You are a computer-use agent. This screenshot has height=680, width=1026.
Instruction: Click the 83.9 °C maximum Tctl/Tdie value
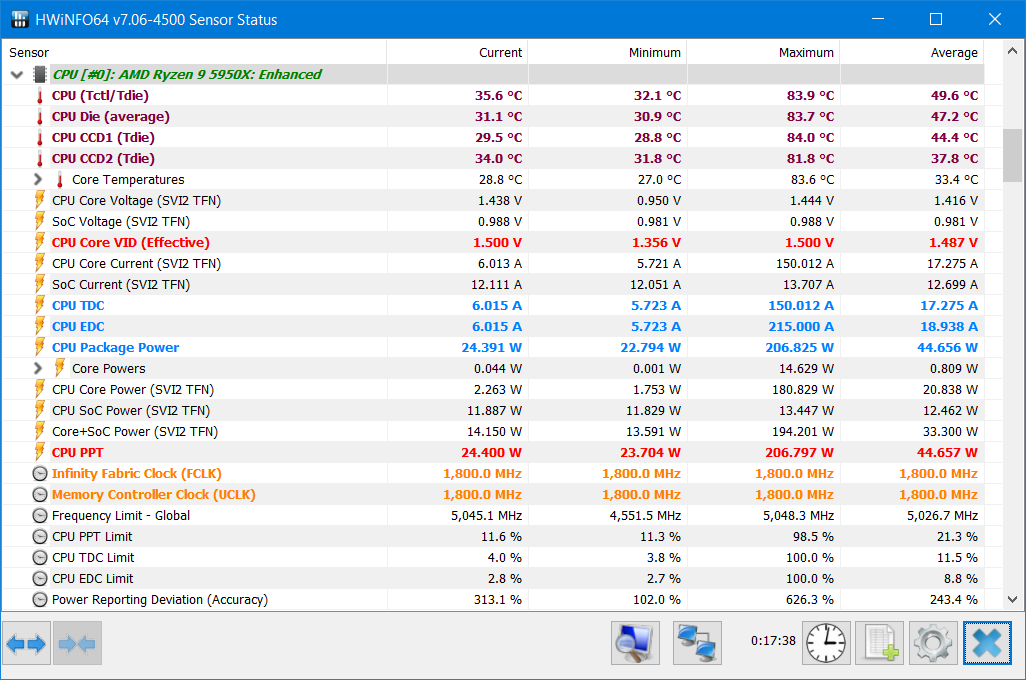click(810, 96)
